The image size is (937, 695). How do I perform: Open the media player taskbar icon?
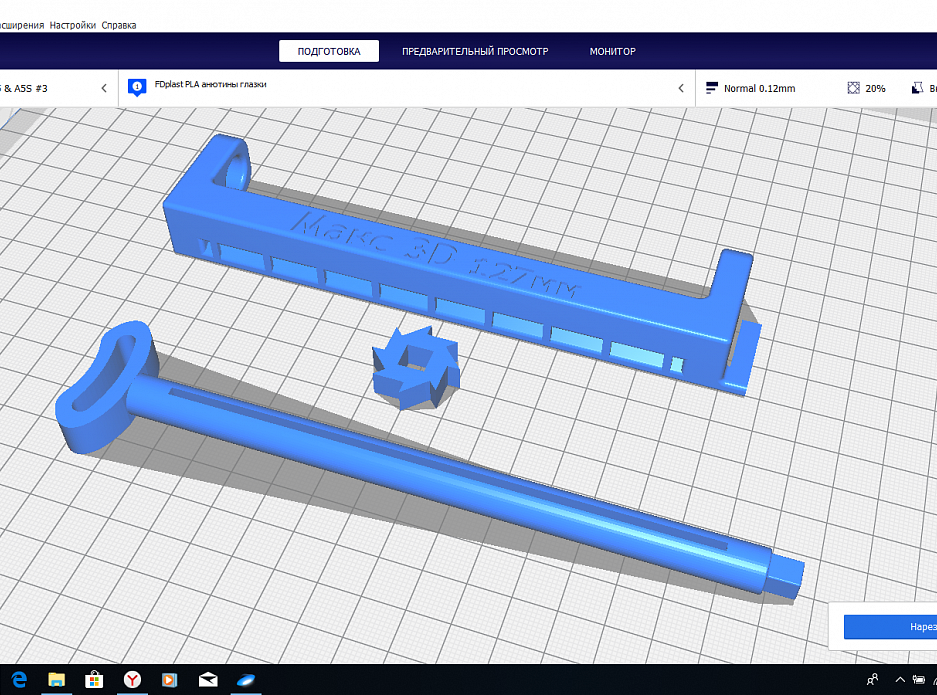(x=170, y=680)
